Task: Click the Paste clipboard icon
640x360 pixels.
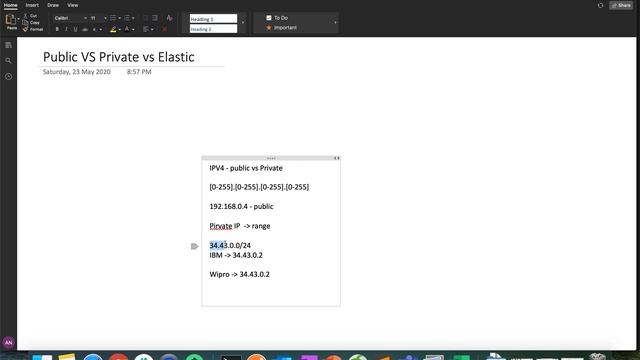Action: click(11, 20)
